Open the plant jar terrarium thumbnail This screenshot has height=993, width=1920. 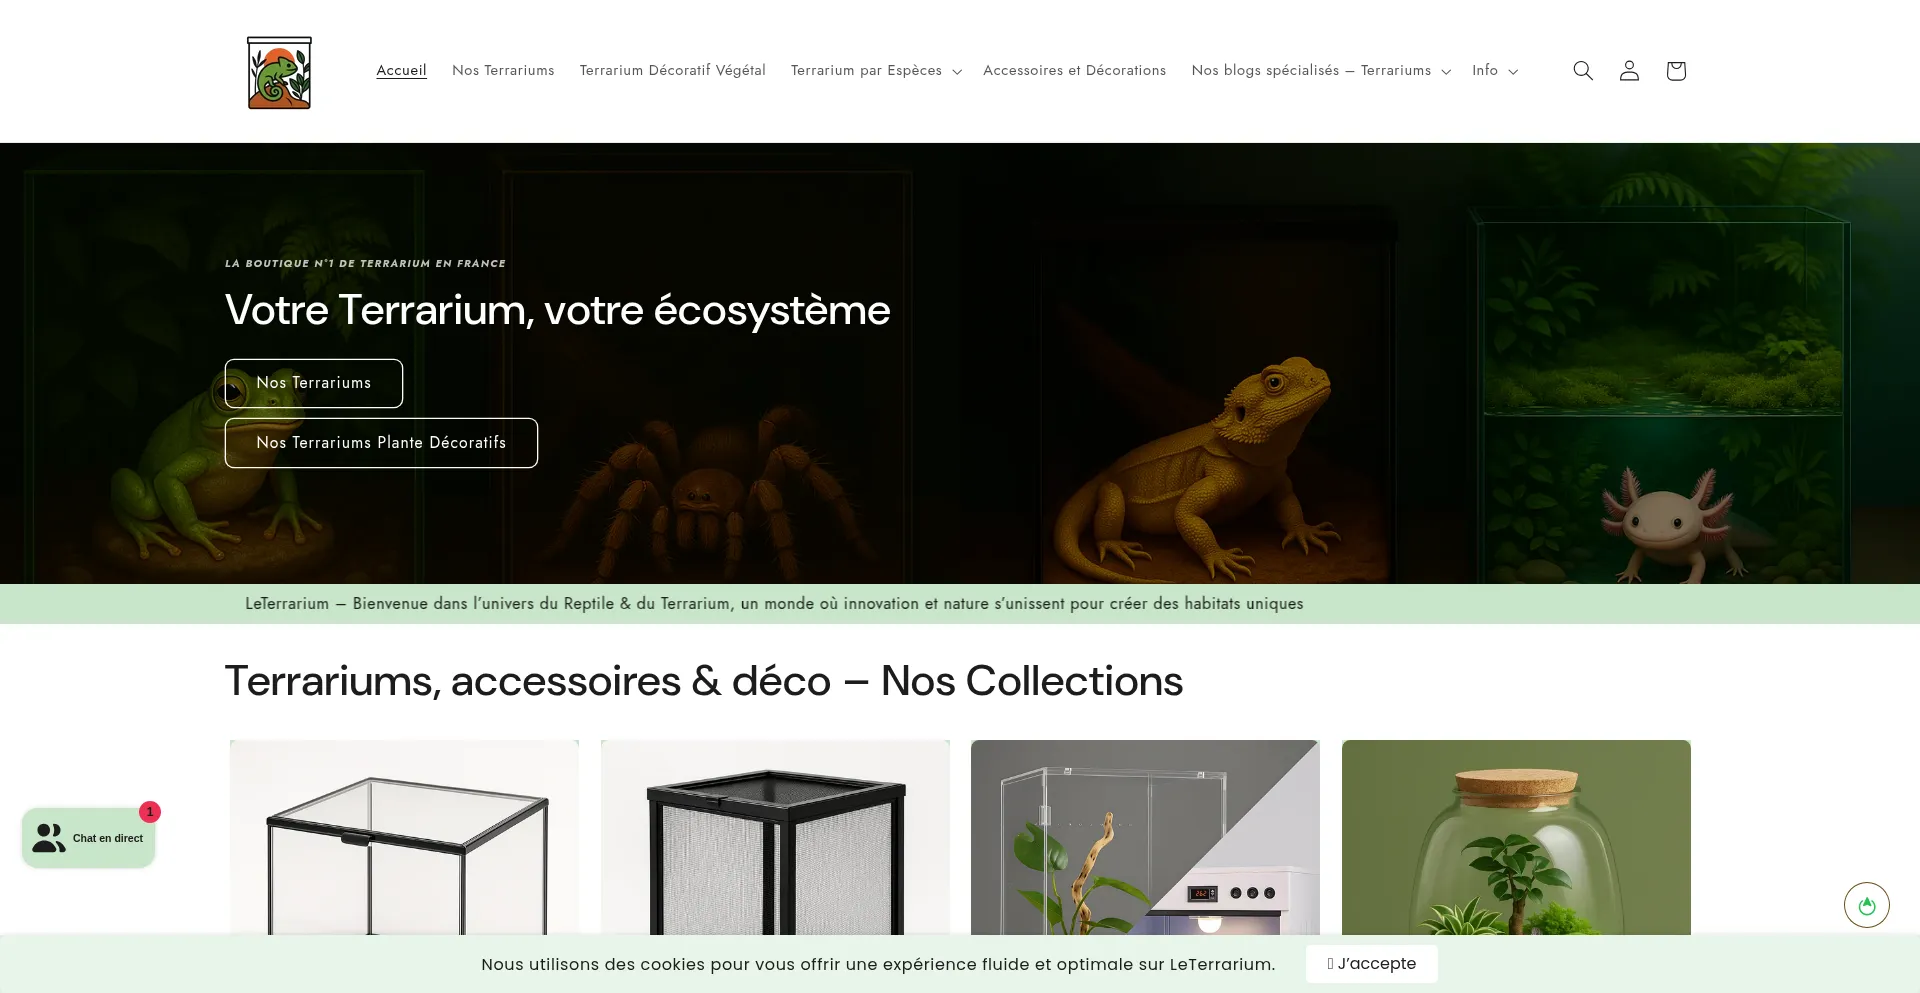point(1516,838)
